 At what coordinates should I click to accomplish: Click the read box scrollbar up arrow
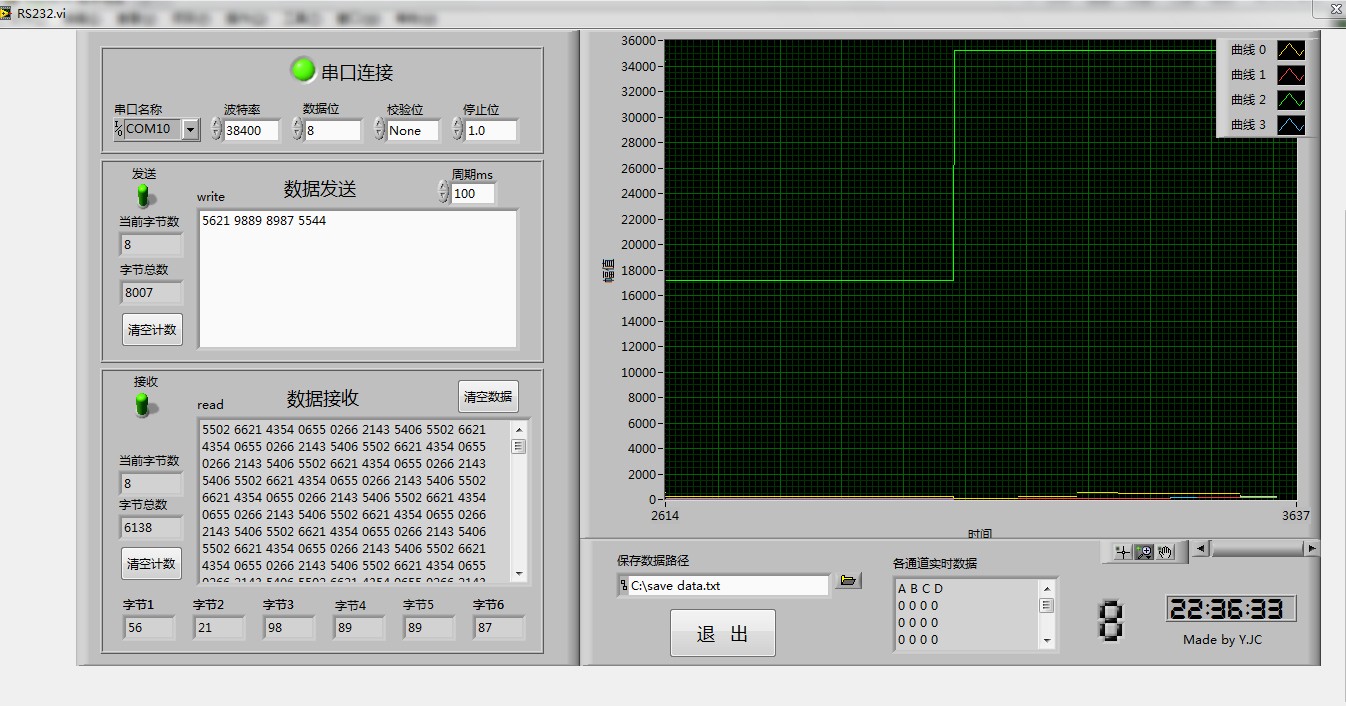click(519, 428)
